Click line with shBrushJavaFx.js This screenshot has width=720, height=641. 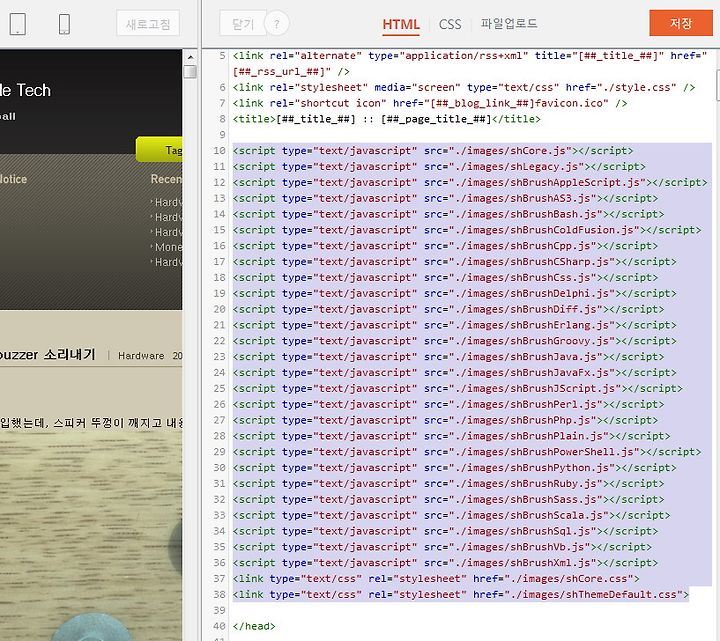454,372
